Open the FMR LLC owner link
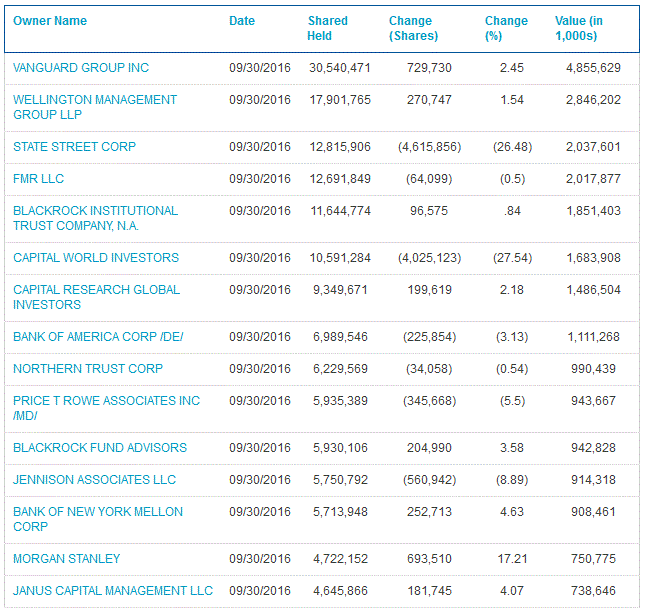Screen dimensions: 645x613 (39, 179)
